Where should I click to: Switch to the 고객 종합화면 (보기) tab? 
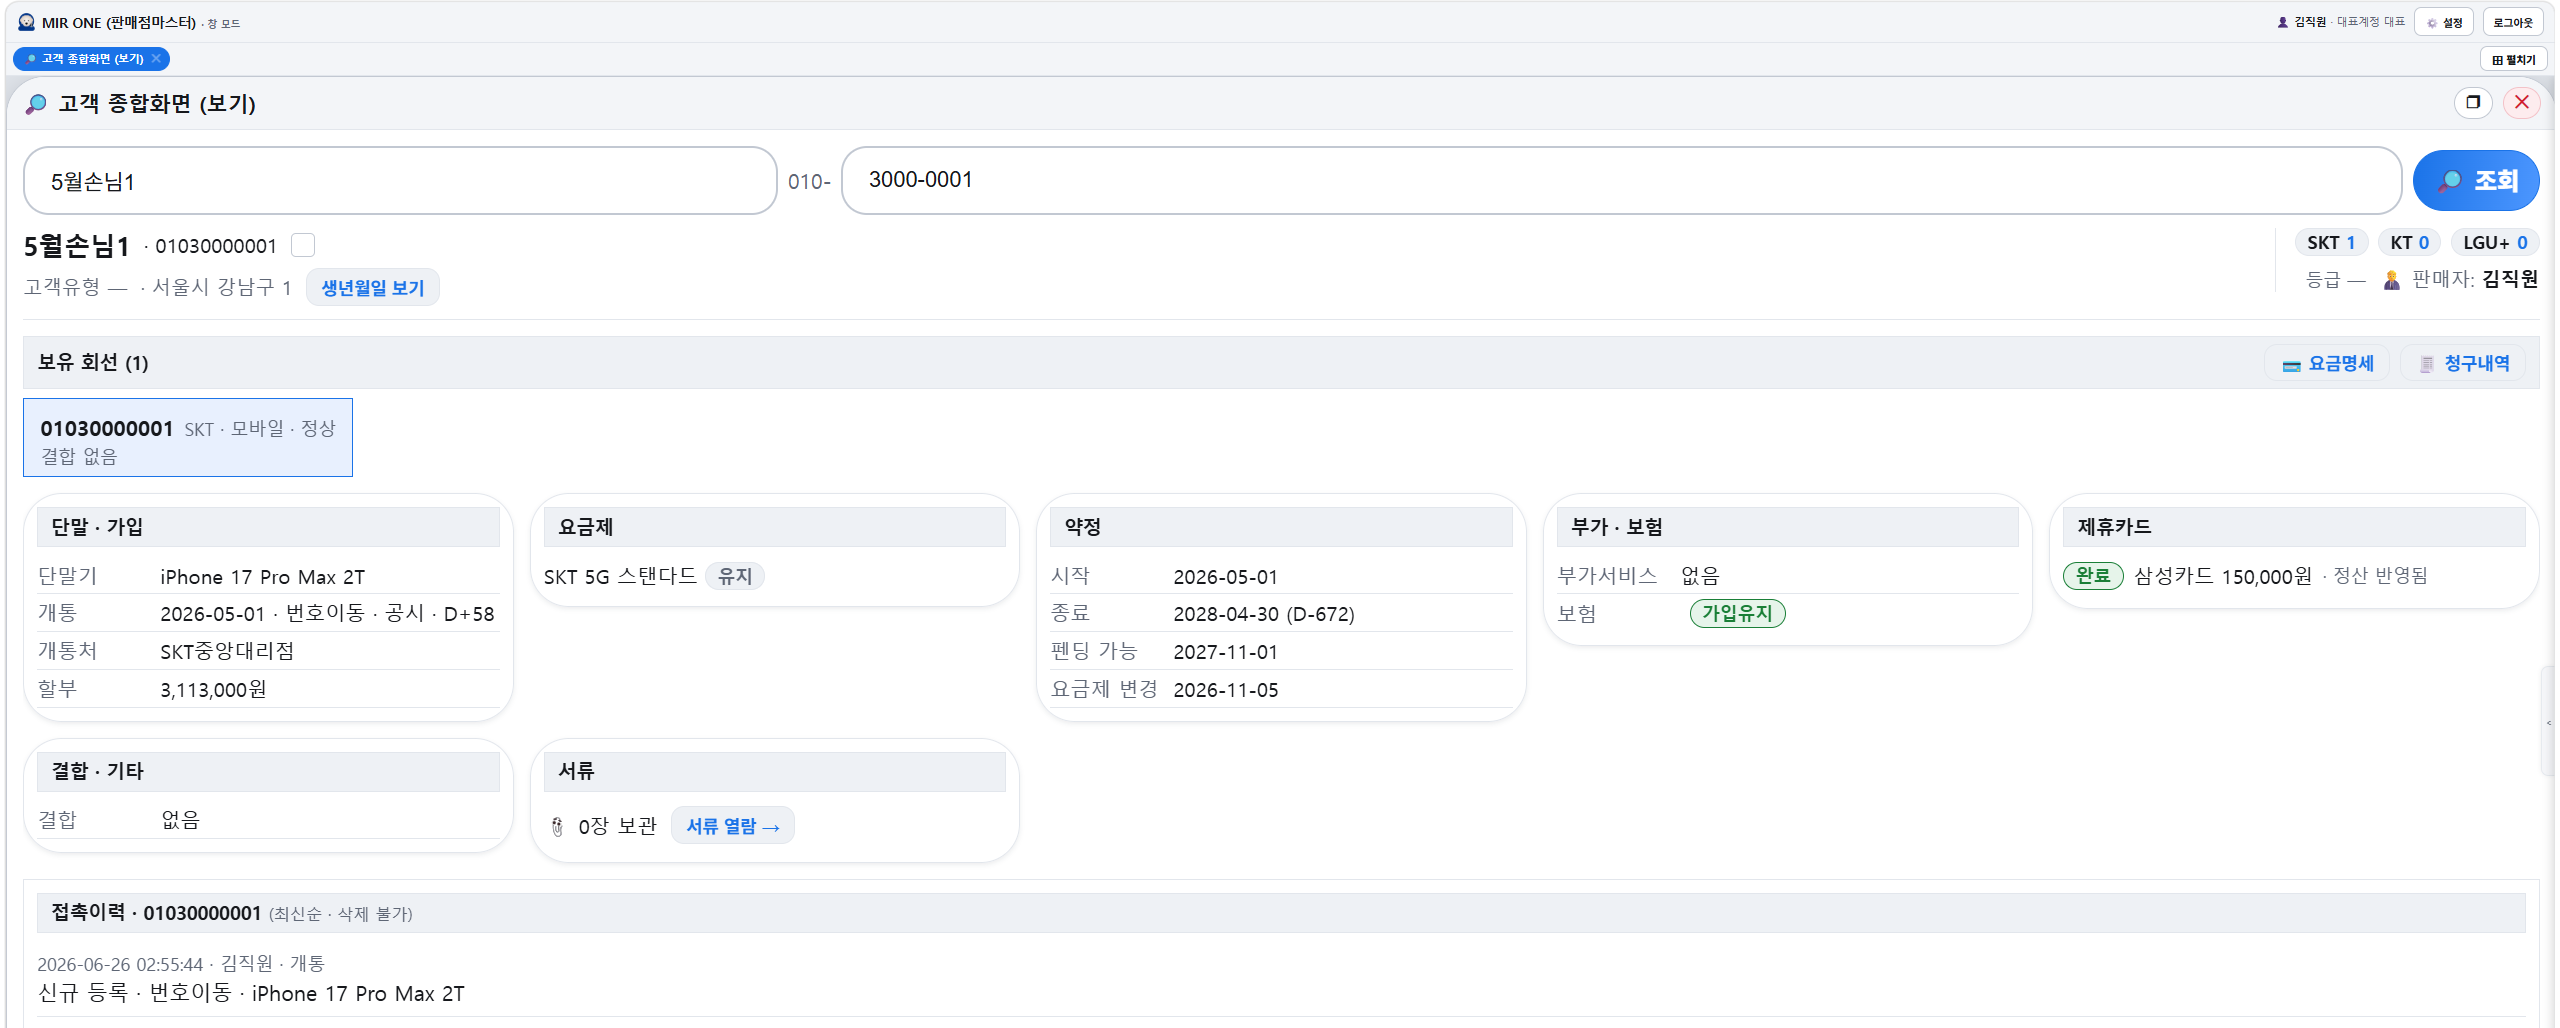(x=91, y=59)
